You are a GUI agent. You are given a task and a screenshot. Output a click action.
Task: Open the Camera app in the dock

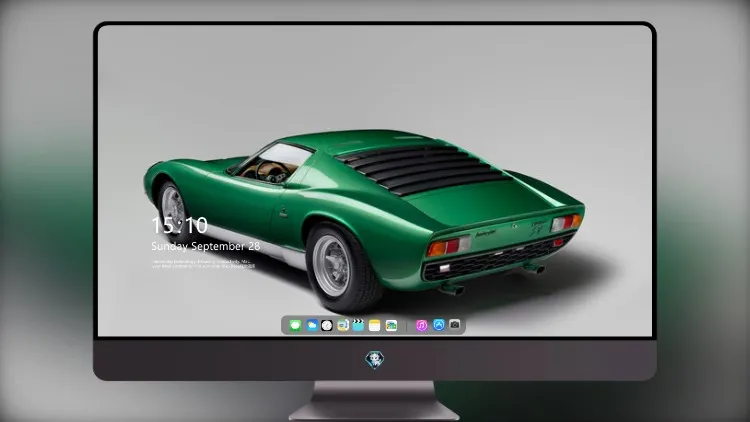(455, 325)
